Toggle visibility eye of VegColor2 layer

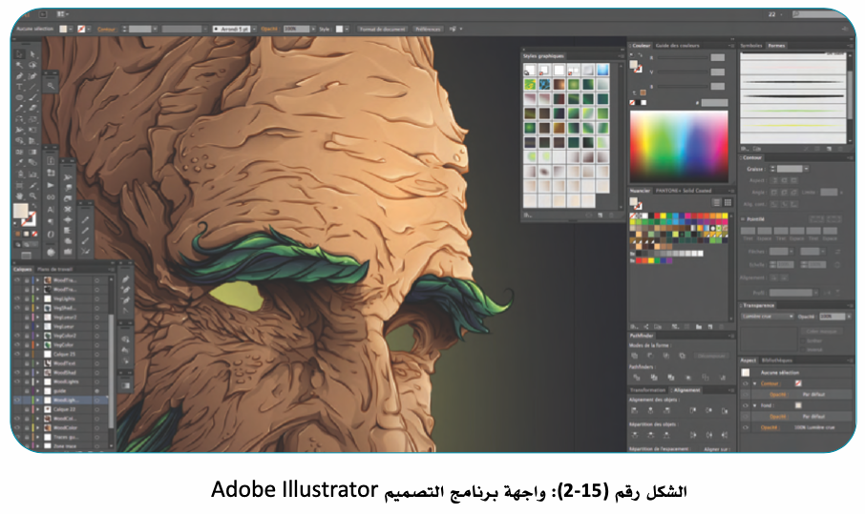[17, 335]
